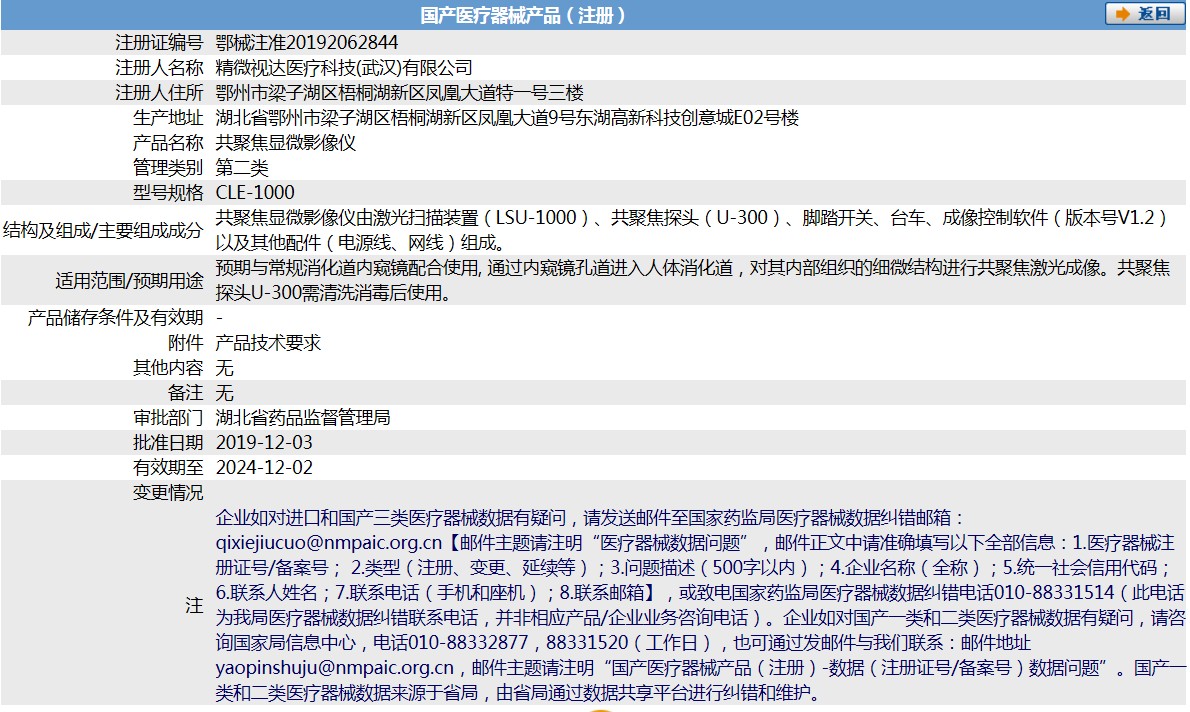Select approval department 湖北省药品监督管理局
1190x712 pixels.
click(x=303, y=417)
